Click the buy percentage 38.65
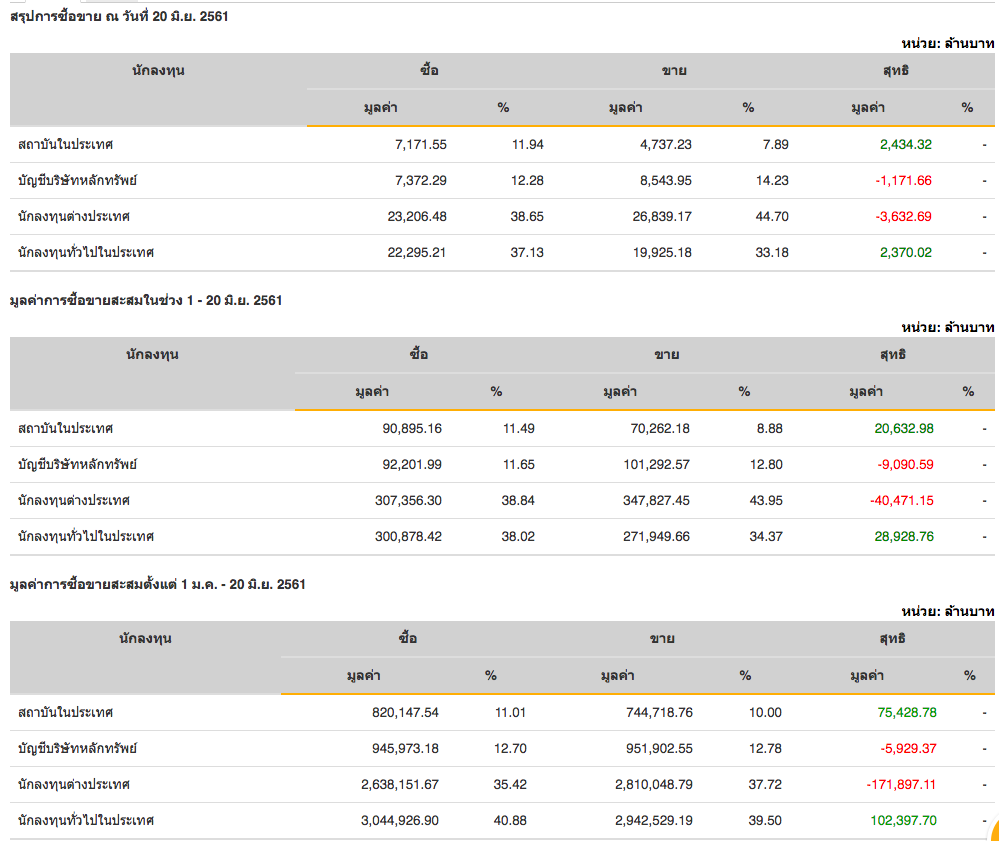The height and width of the screenshot is (841, 999). (x=527, y=216)
